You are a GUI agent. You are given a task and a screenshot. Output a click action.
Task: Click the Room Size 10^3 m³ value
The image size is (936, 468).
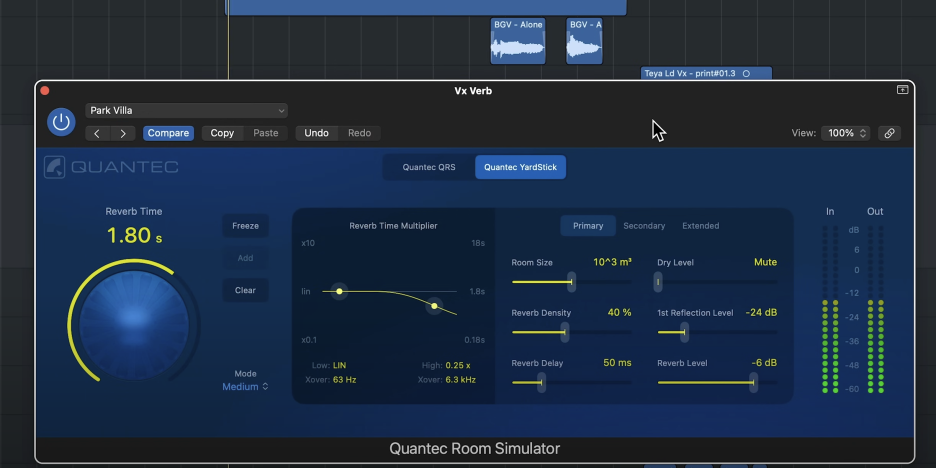tap(612, 262)
